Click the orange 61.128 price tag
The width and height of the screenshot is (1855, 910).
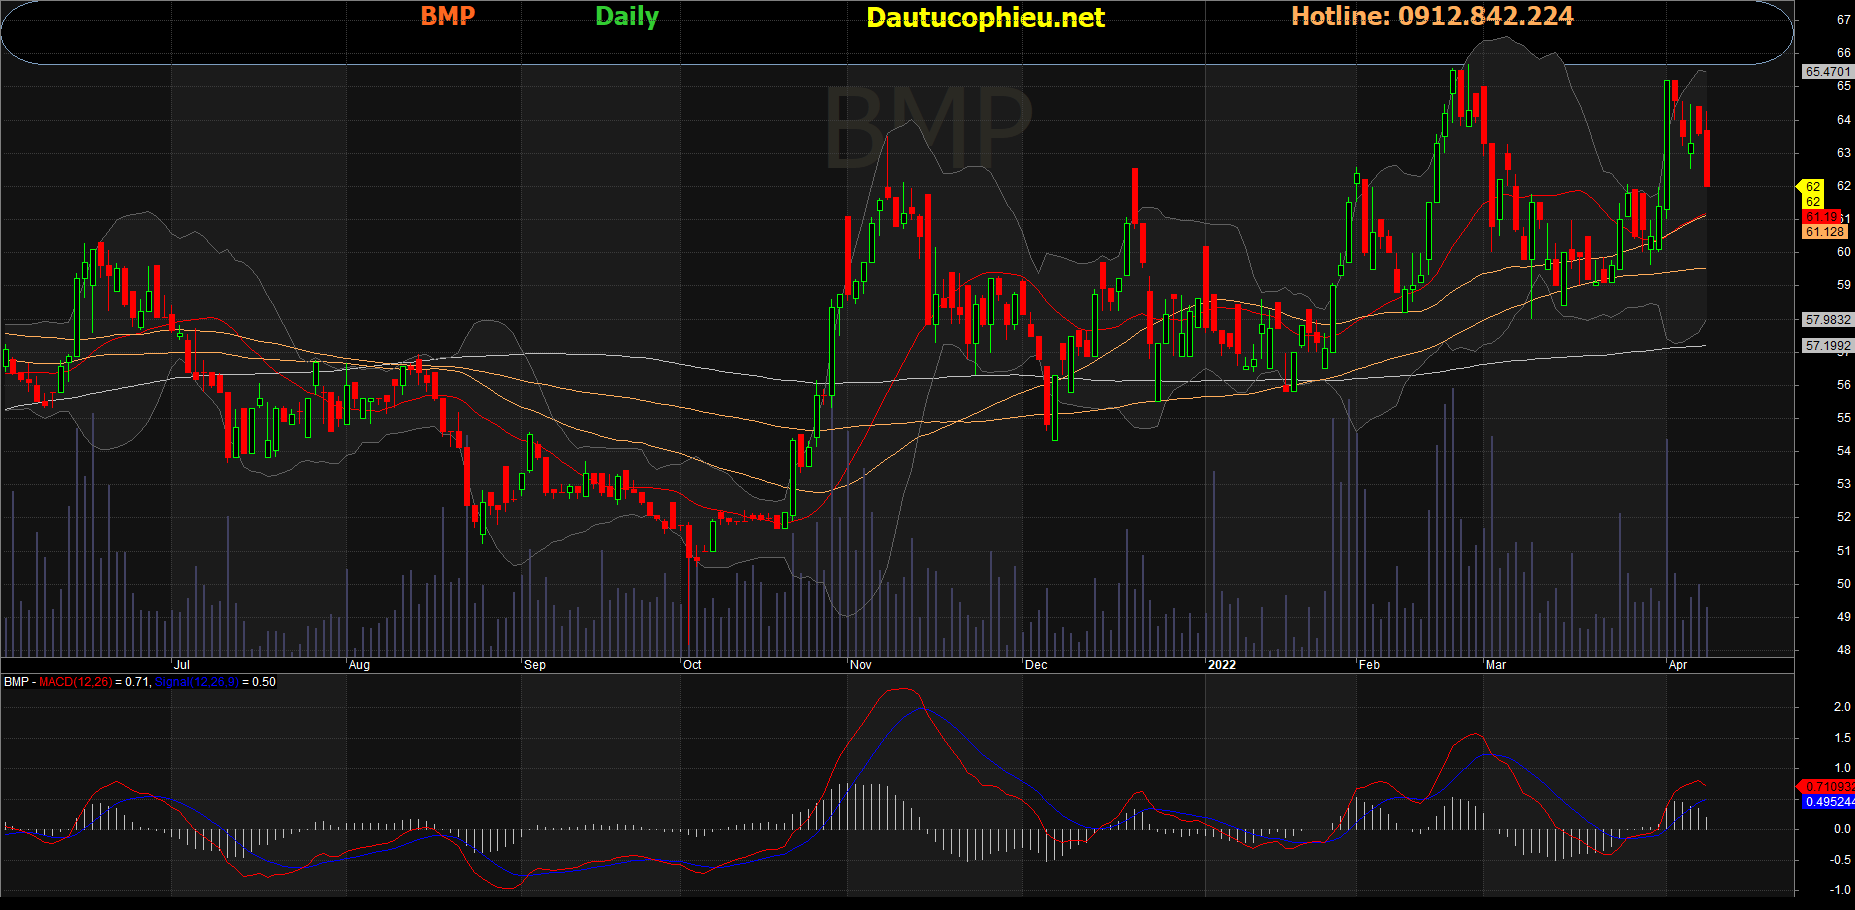coord(1824,232)
